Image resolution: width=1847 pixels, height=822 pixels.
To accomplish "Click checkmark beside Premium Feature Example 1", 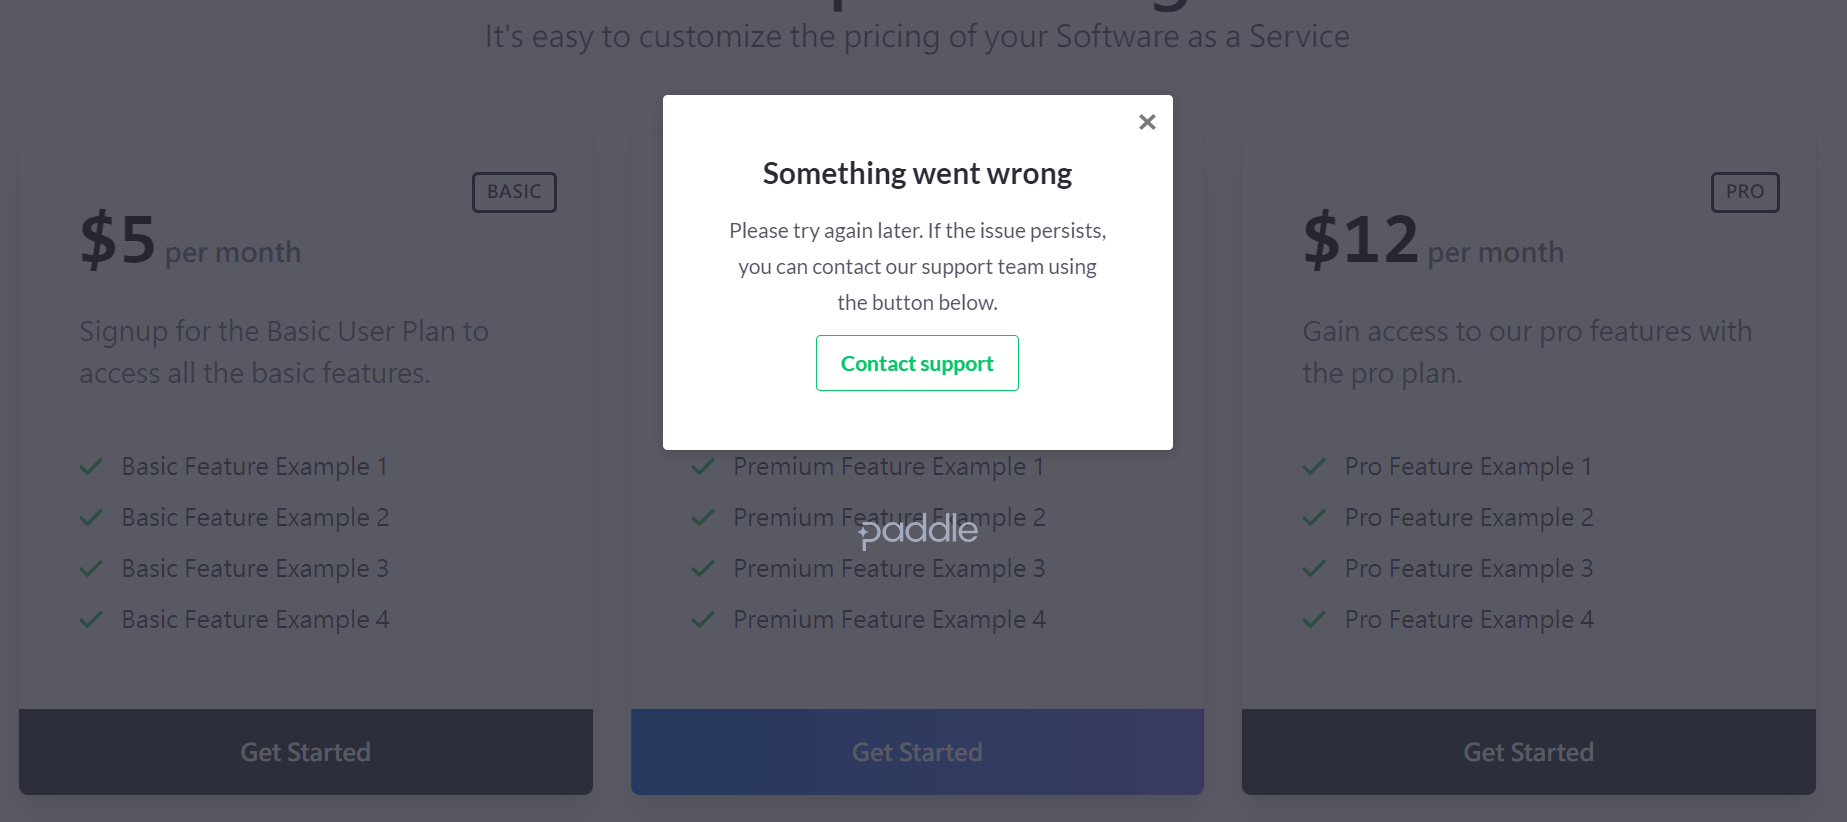I will coord(703,467).
